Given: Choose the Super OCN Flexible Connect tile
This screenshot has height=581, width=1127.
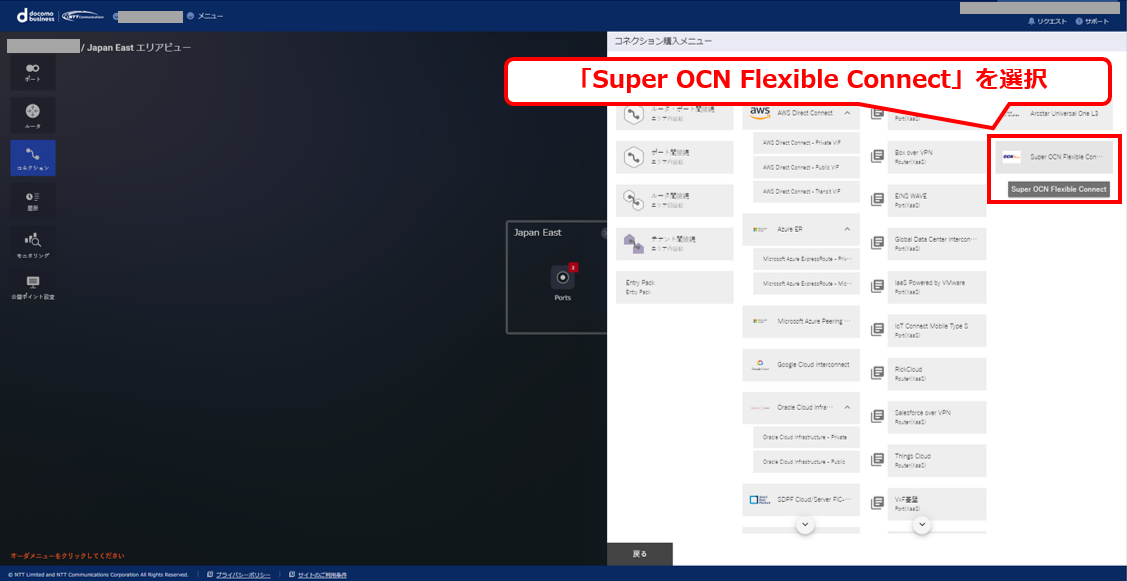Looking at the screenshot, I should click(1053, 157).
